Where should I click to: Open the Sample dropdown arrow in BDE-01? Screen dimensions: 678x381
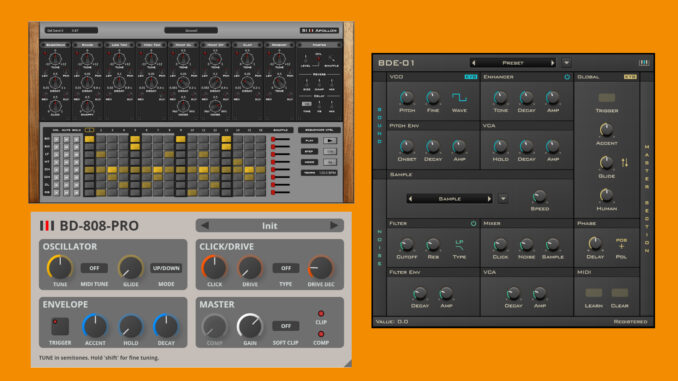coord(503,199)
